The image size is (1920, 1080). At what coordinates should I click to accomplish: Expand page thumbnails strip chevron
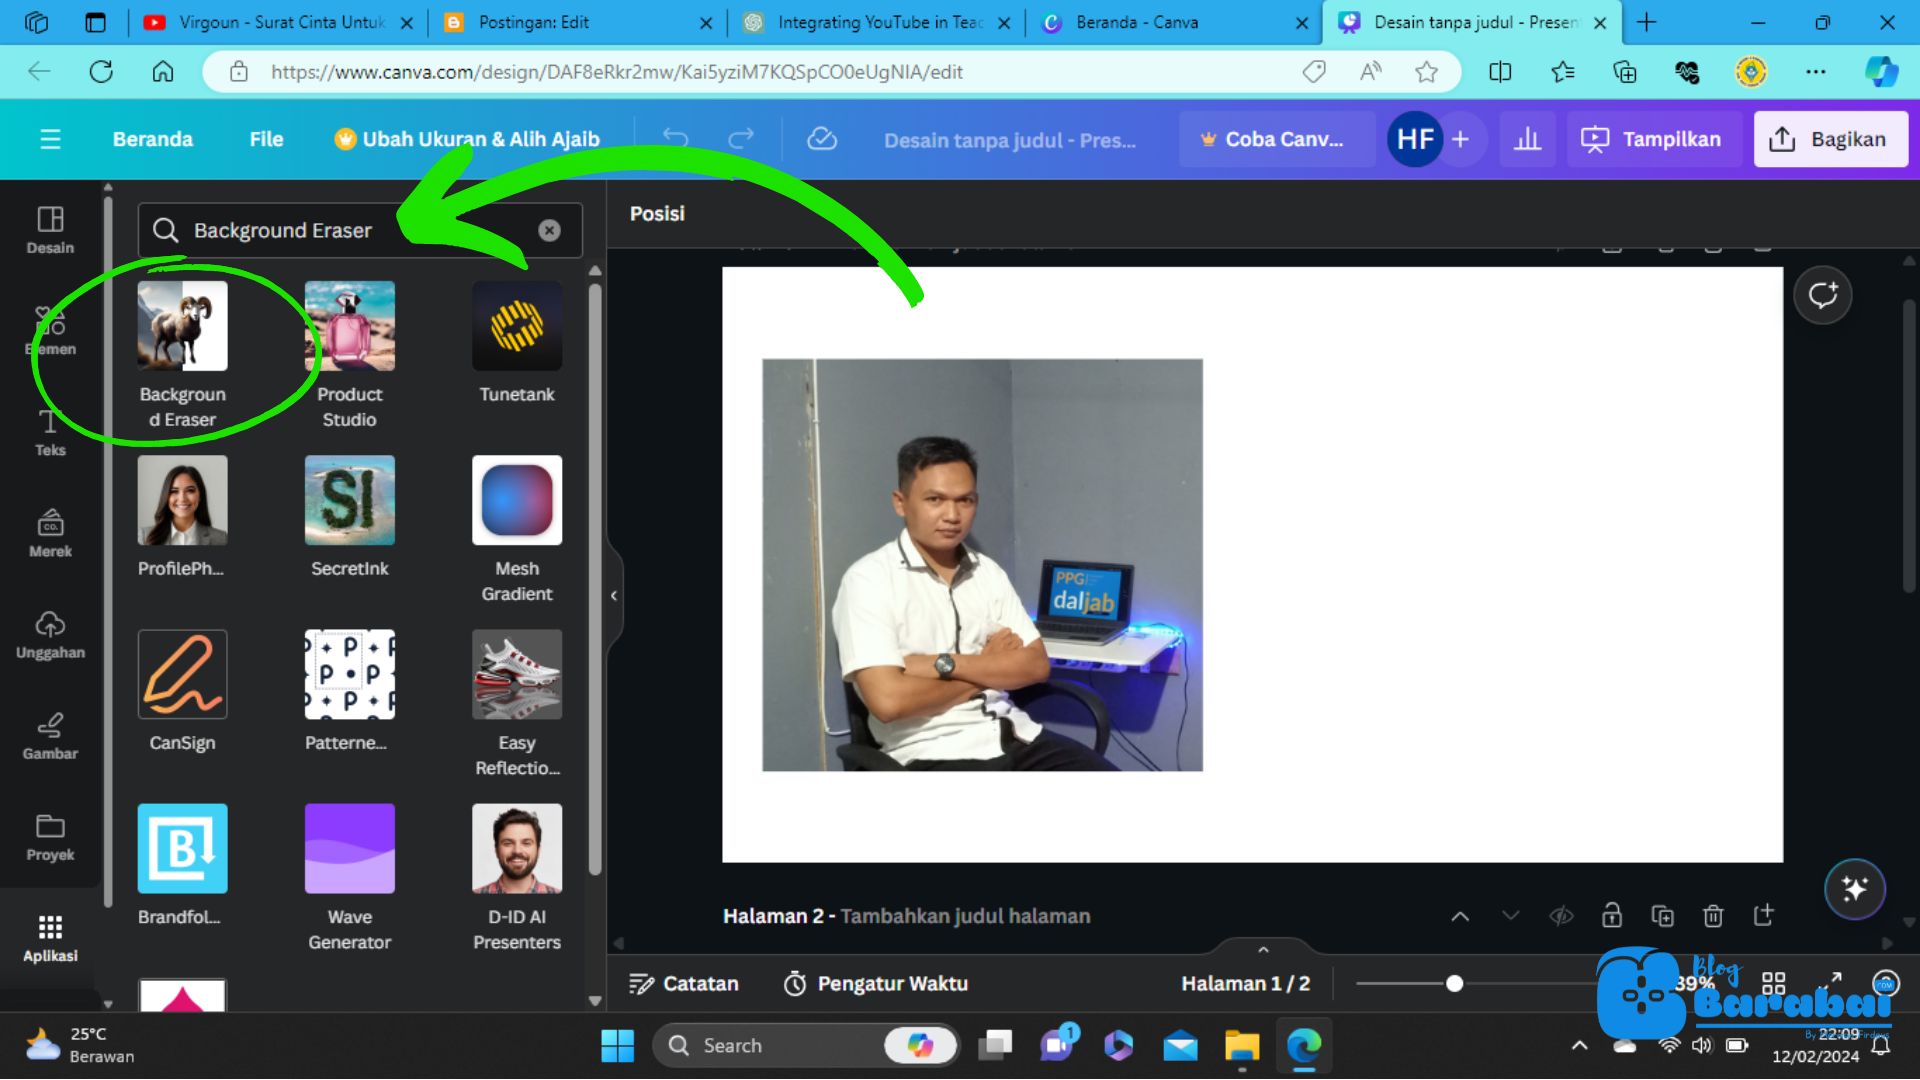[x=1263, y=949]
